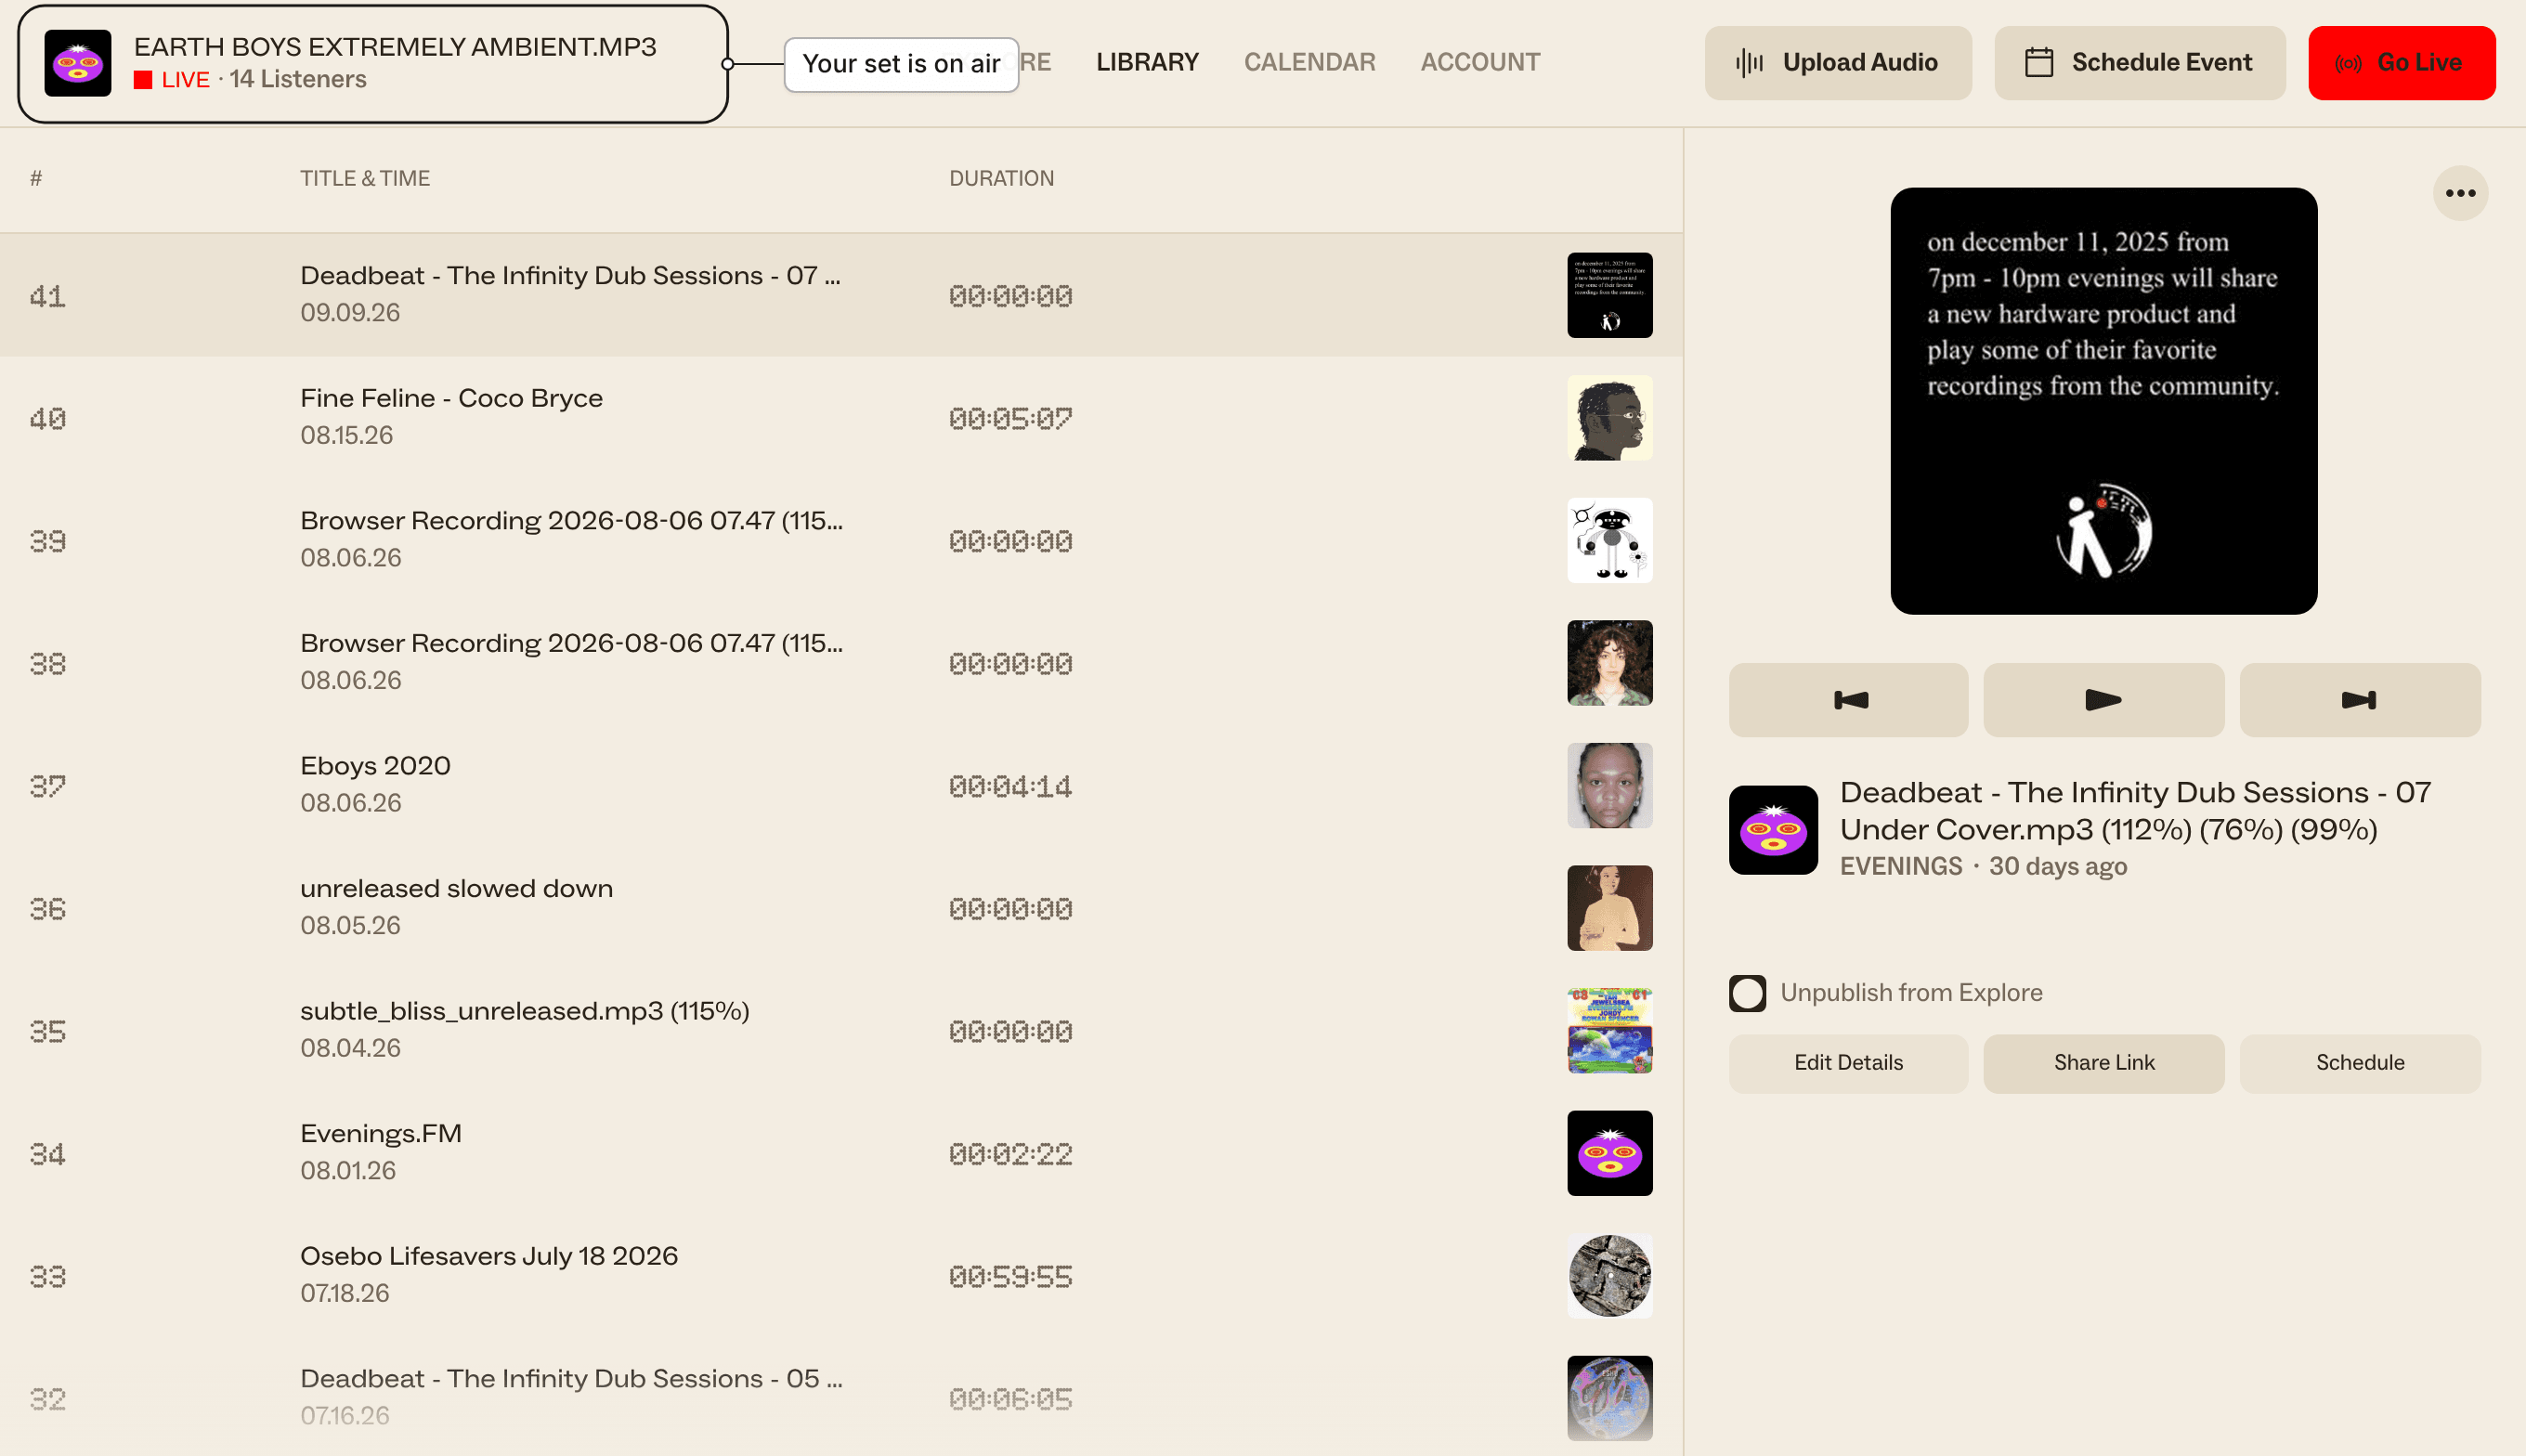Click Edit Details button
Viewport: 2526px width, 1456px height.
(x=1848, y=1063)
